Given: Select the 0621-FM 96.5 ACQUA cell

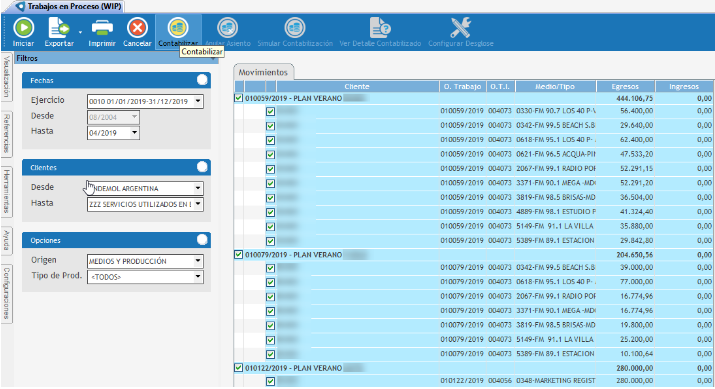Looking at the screenshot, I should tap(555, 154).
